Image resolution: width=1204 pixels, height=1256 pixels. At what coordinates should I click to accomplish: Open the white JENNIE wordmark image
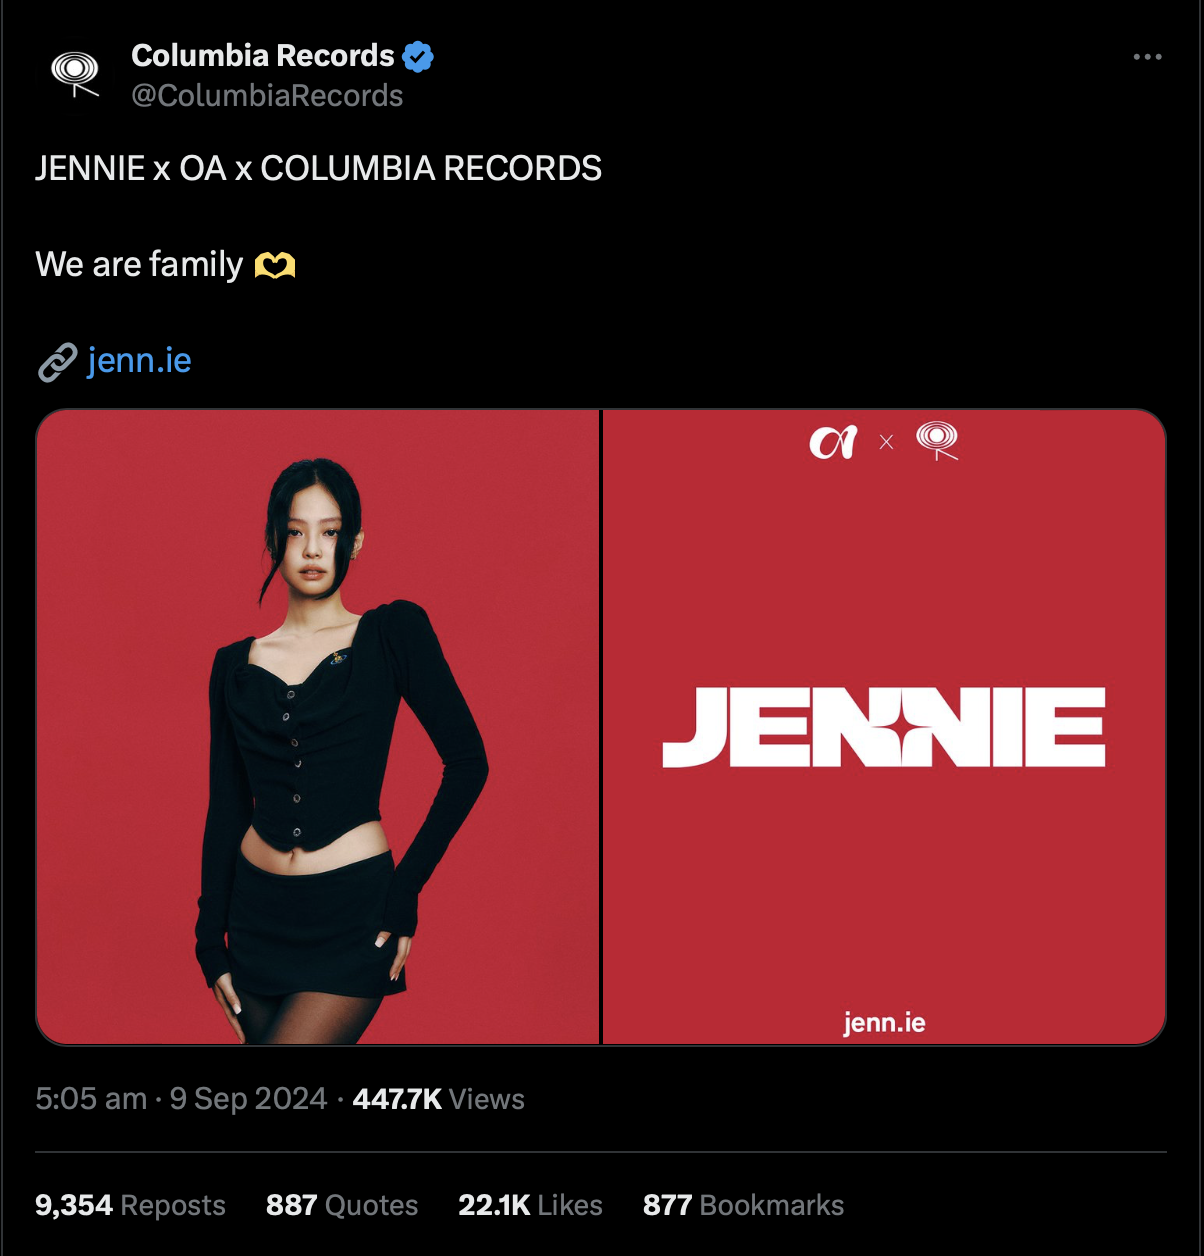pyautogui.click(x=884, y=727)
